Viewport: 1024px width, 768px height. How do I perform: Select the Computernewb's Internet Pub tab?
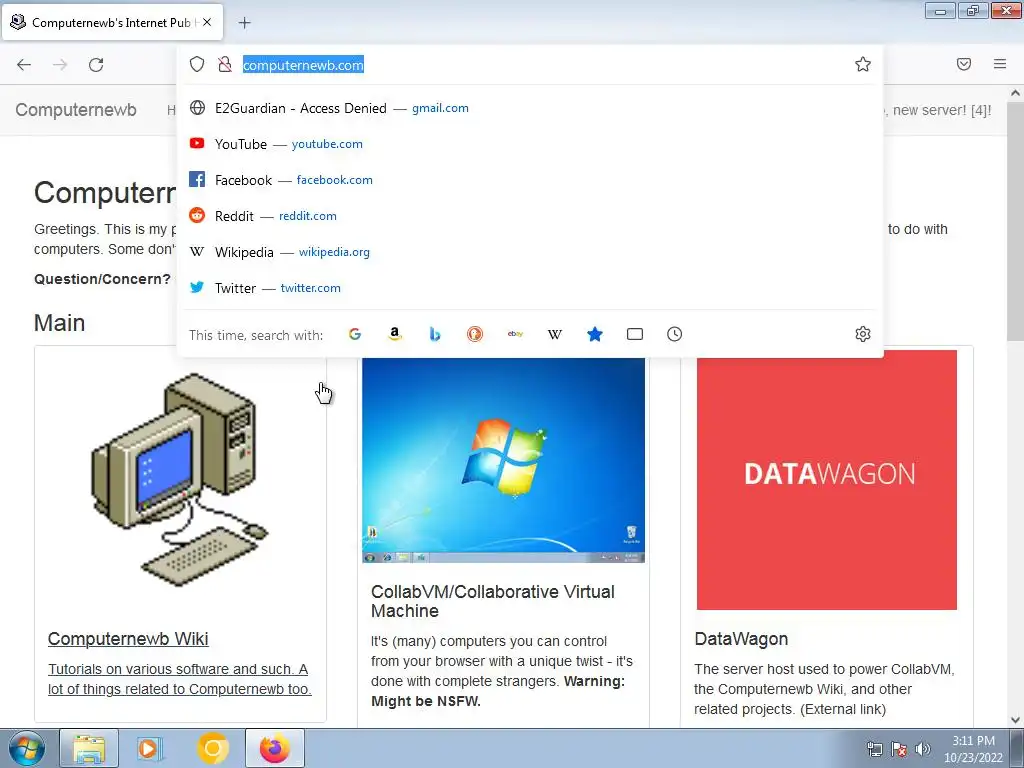[112, 22]
